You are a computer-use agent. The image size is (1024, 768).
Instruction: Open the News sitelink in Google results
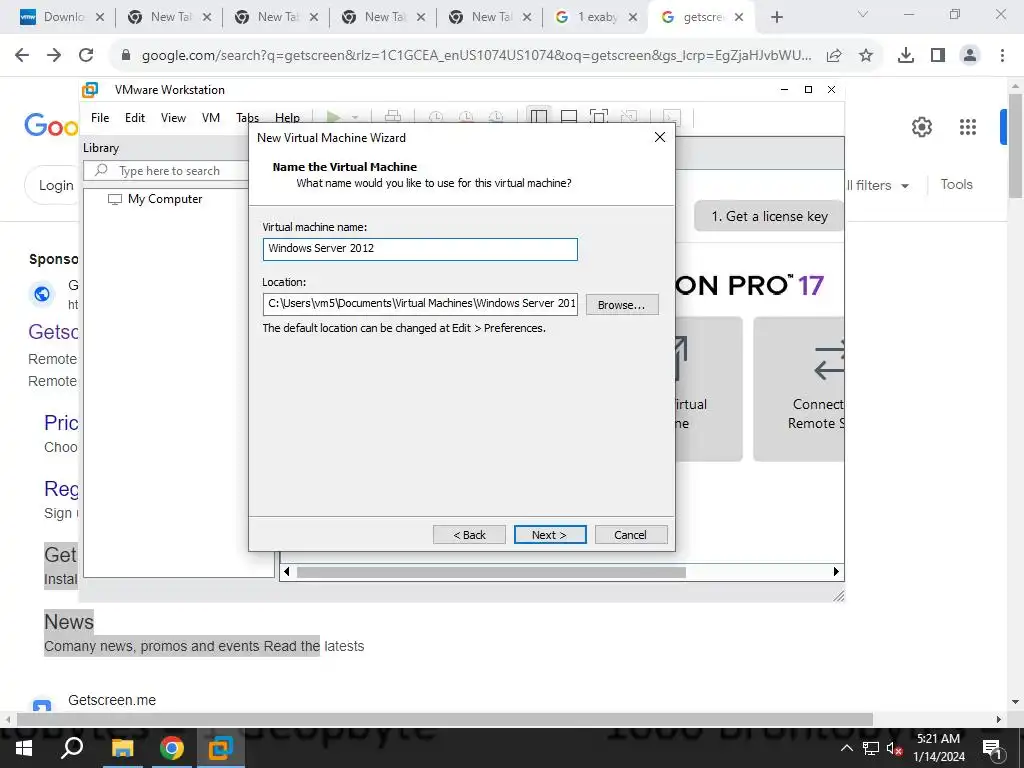pos(69,622)
